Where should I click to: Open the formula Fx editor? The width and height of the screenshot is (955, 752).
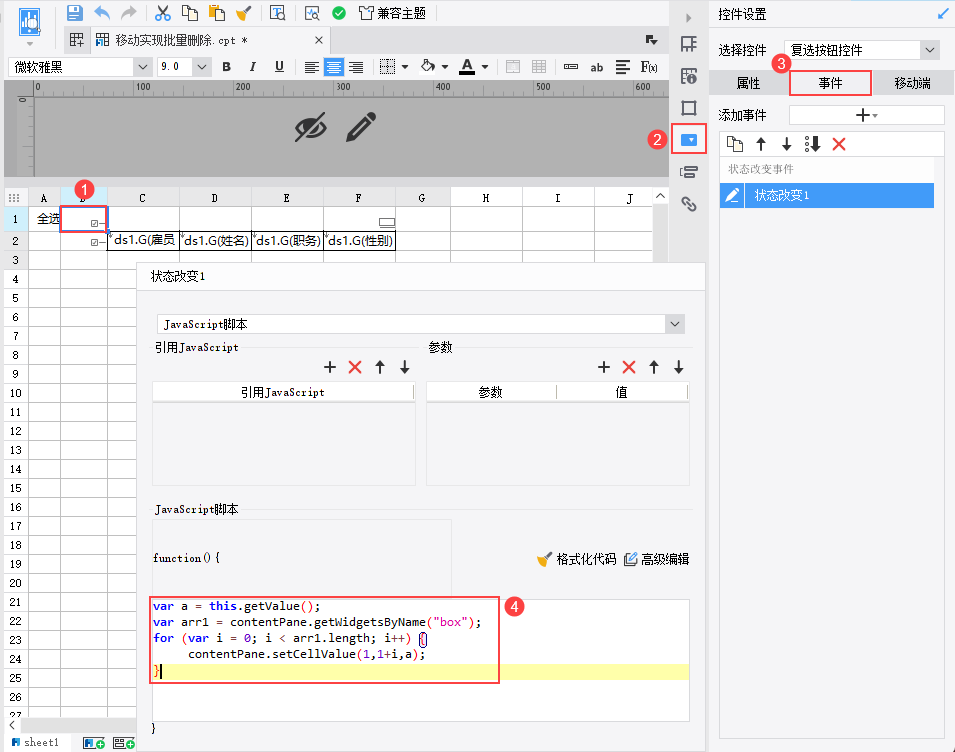coord(649,67)
